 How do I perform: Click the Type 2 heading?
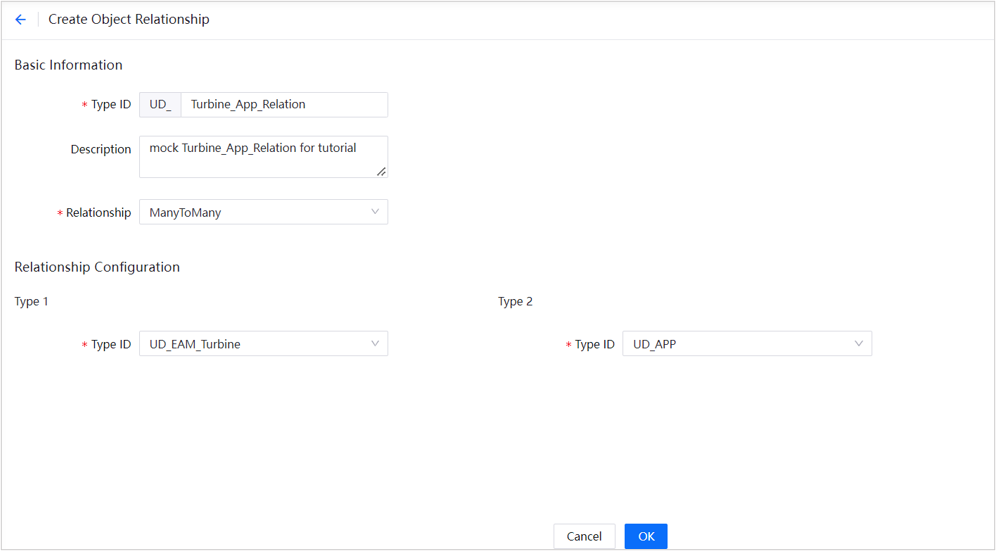[515, 301]
